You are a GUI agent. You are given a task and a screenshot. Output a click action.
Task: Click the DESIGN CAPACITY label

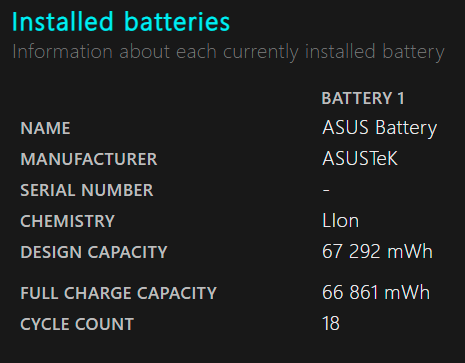click(x=94, y=252)
